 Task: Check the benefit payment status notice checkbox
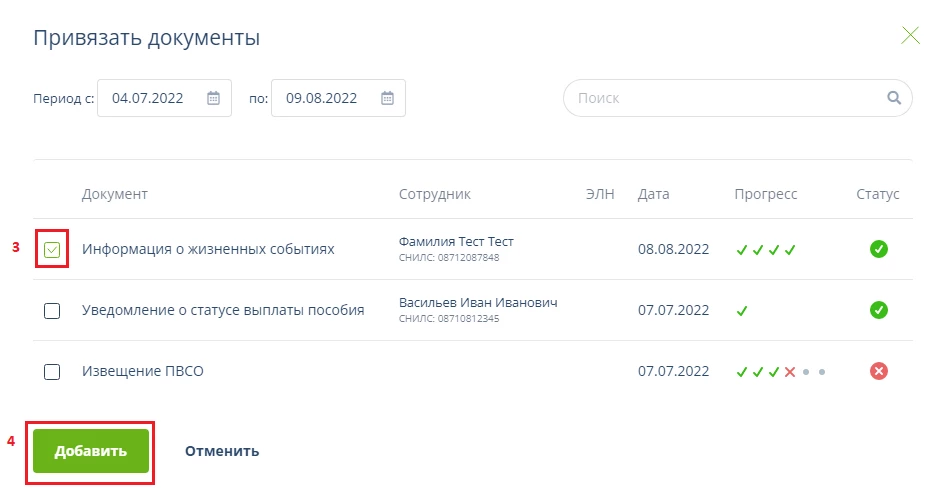coord(52,311)
